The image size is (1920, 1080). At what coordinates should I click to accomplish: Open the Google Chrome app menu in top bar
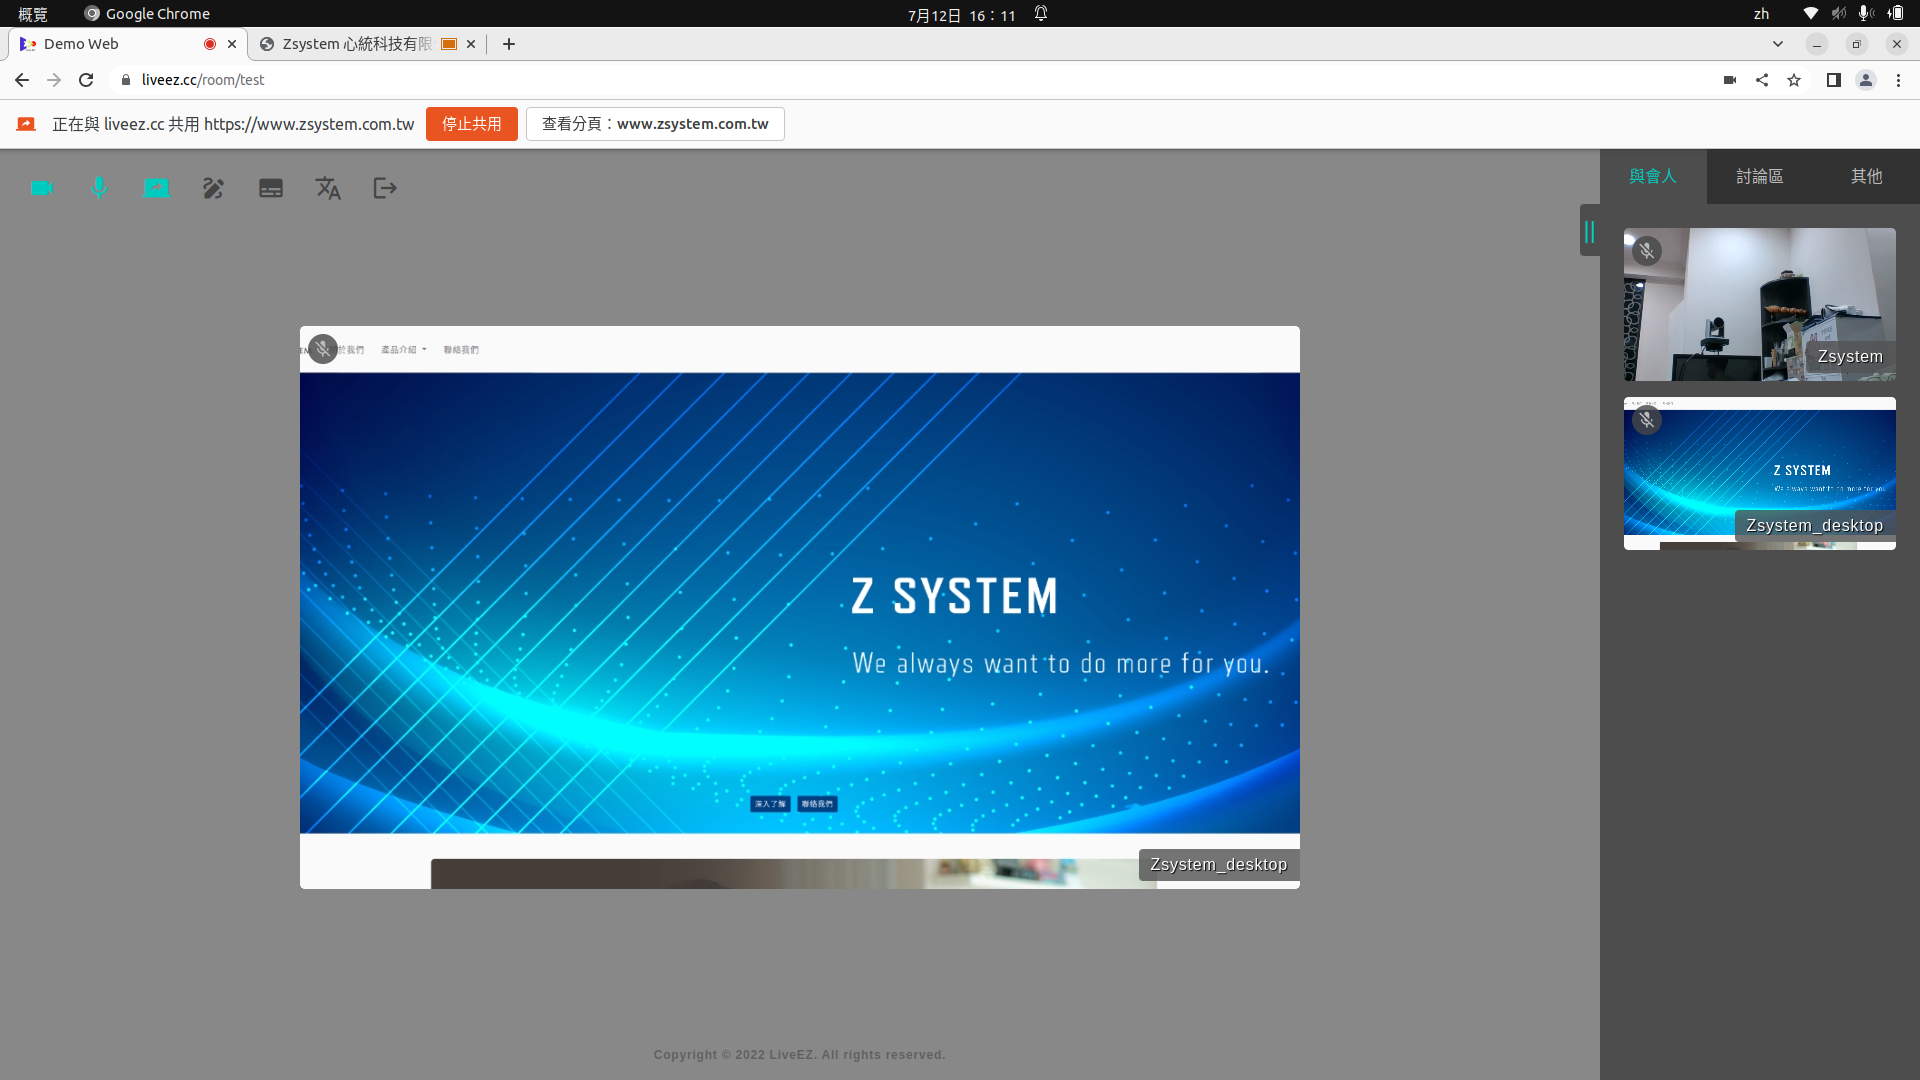click(x=147, y=14)
